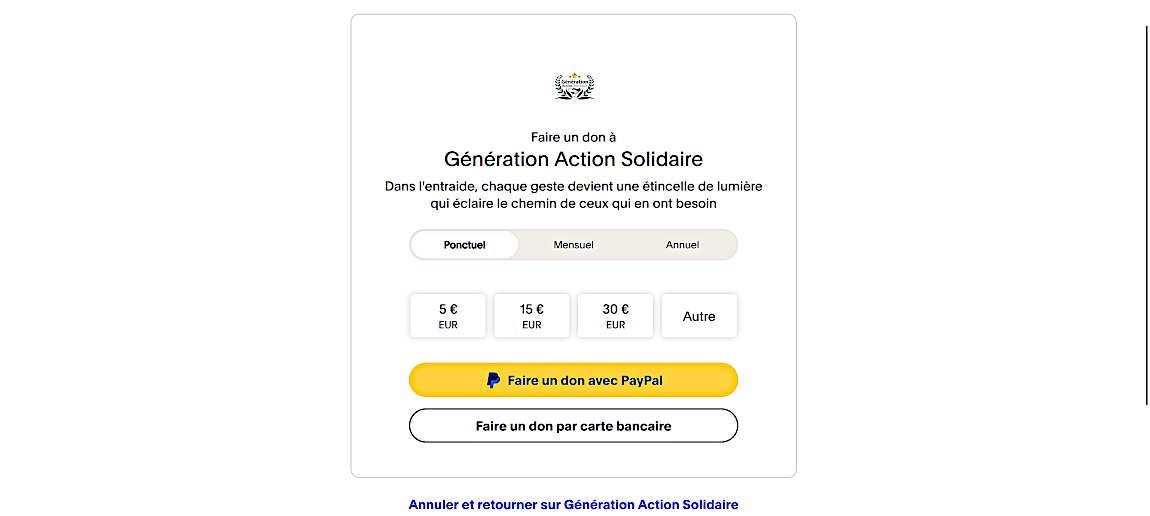
Task: Click the EUR label under 30 €
Action: (x=616, y=325)
